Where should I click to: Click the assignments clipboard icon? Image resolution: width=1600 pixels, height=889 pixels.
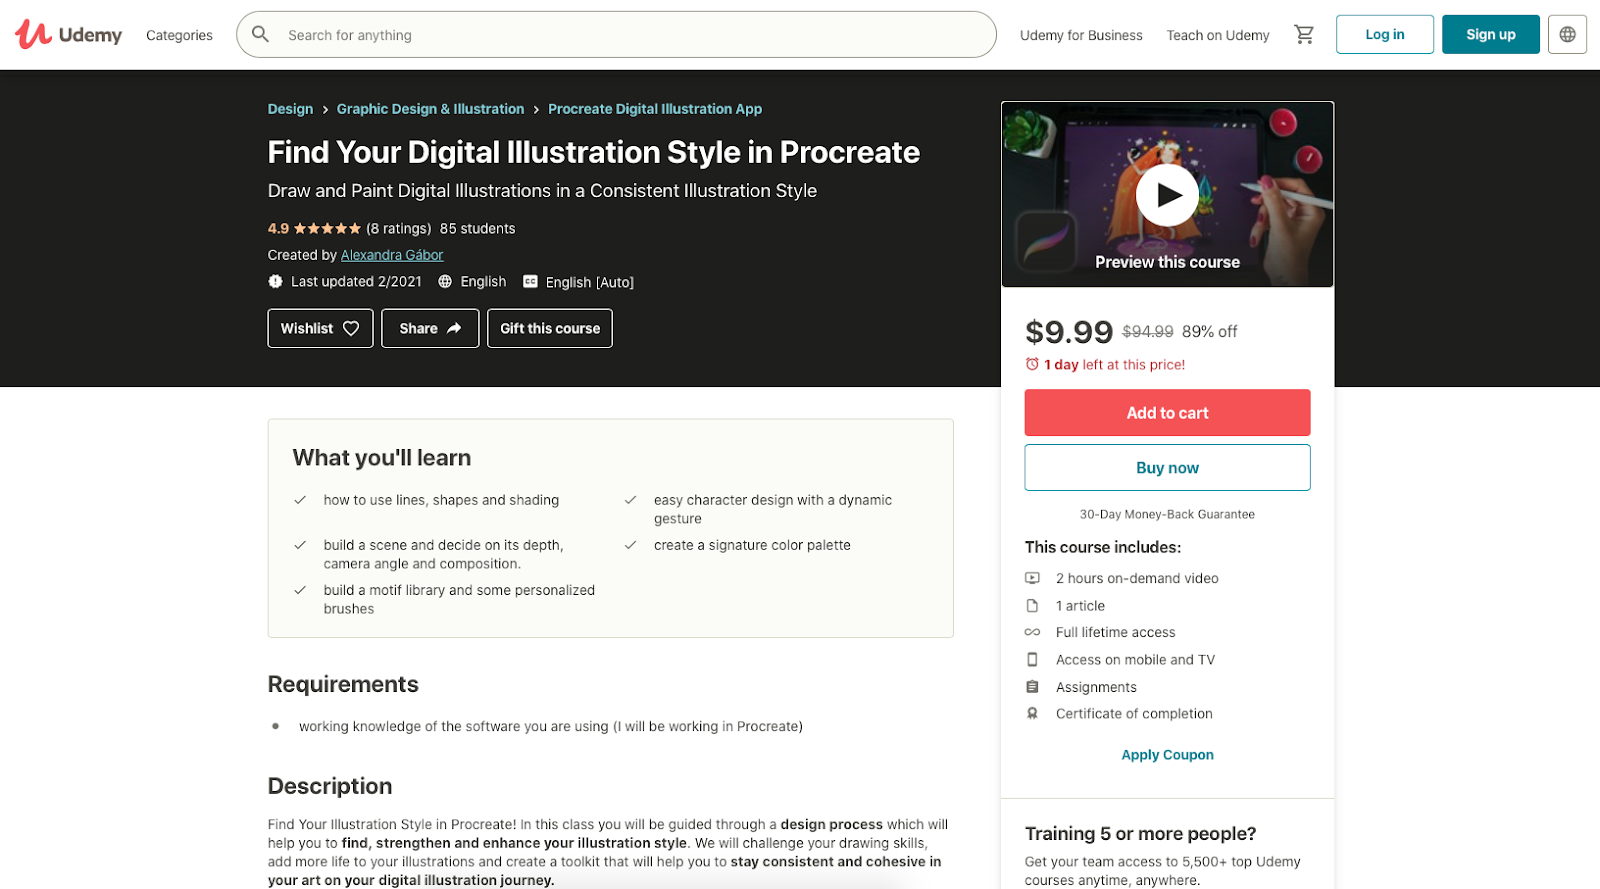coord(1032,687)
